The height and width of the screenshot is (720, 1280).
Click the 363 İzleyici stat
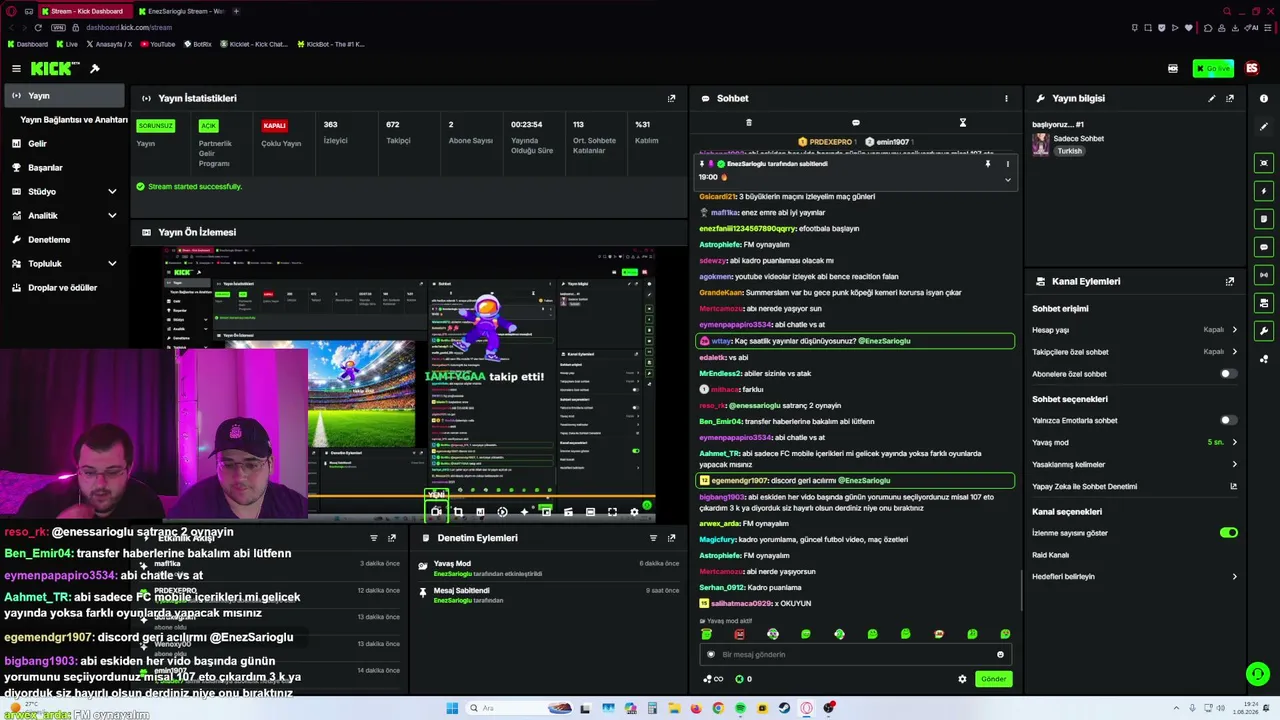(x=335, y=132)
